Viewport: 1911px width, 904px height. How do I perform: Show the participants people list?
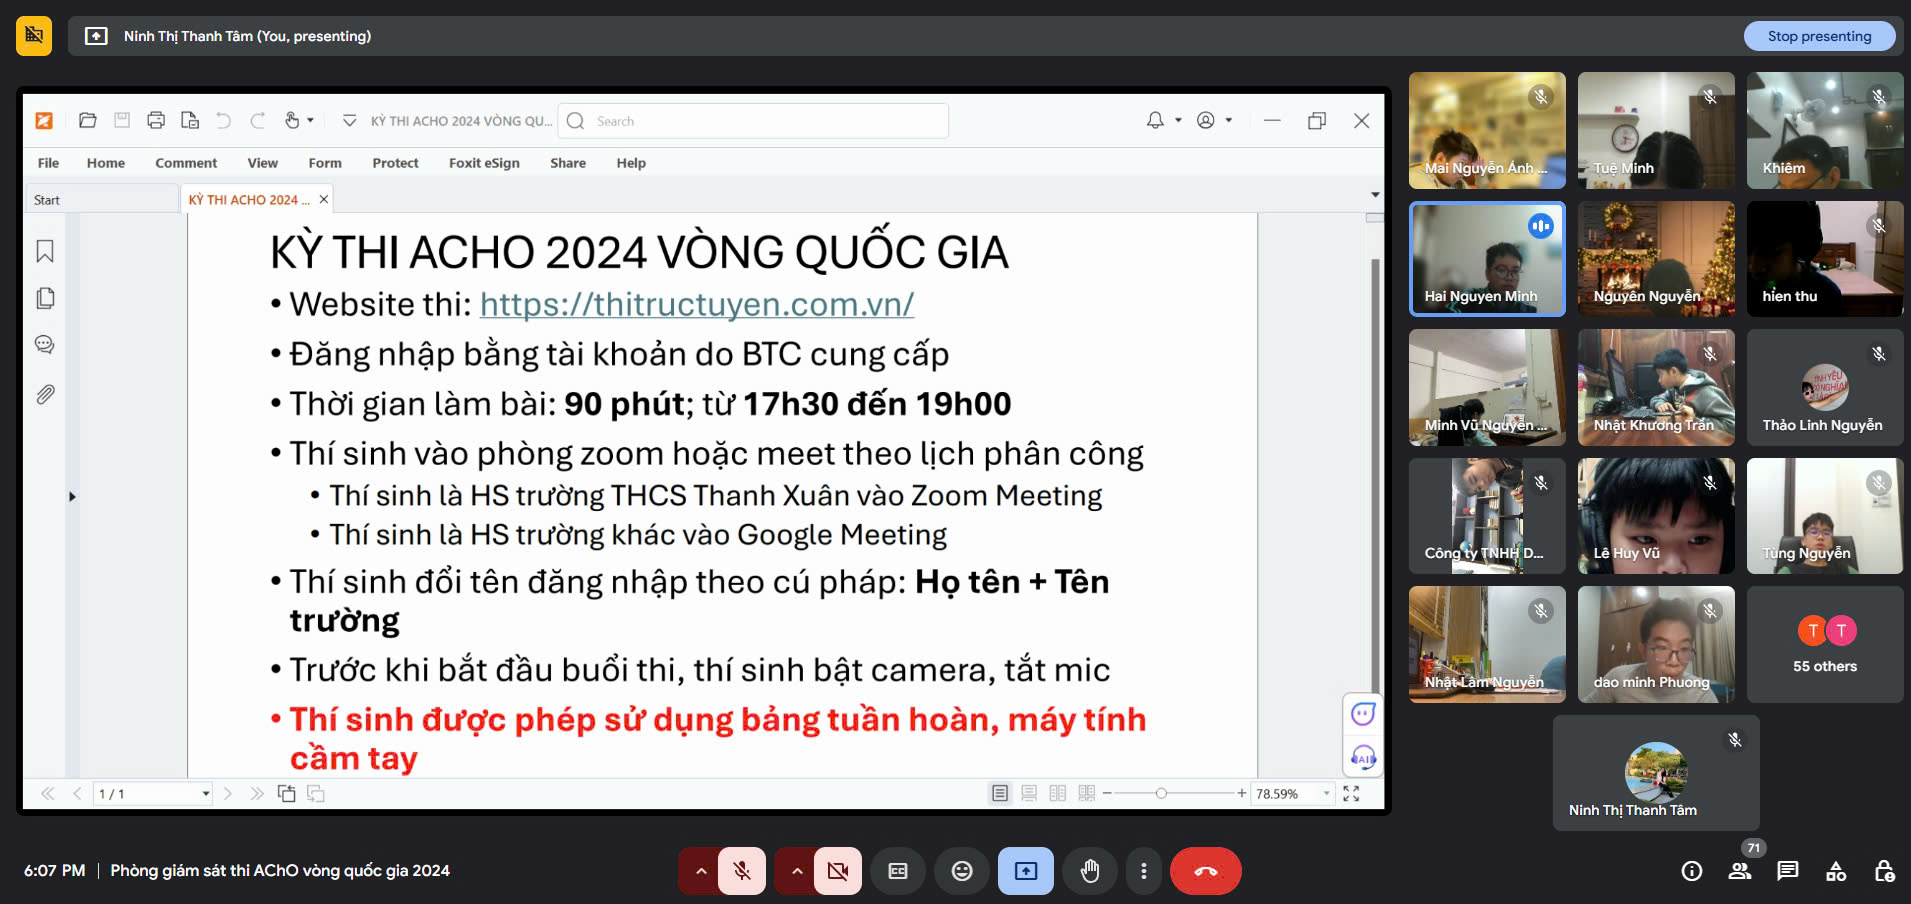tap(1740, 871)
